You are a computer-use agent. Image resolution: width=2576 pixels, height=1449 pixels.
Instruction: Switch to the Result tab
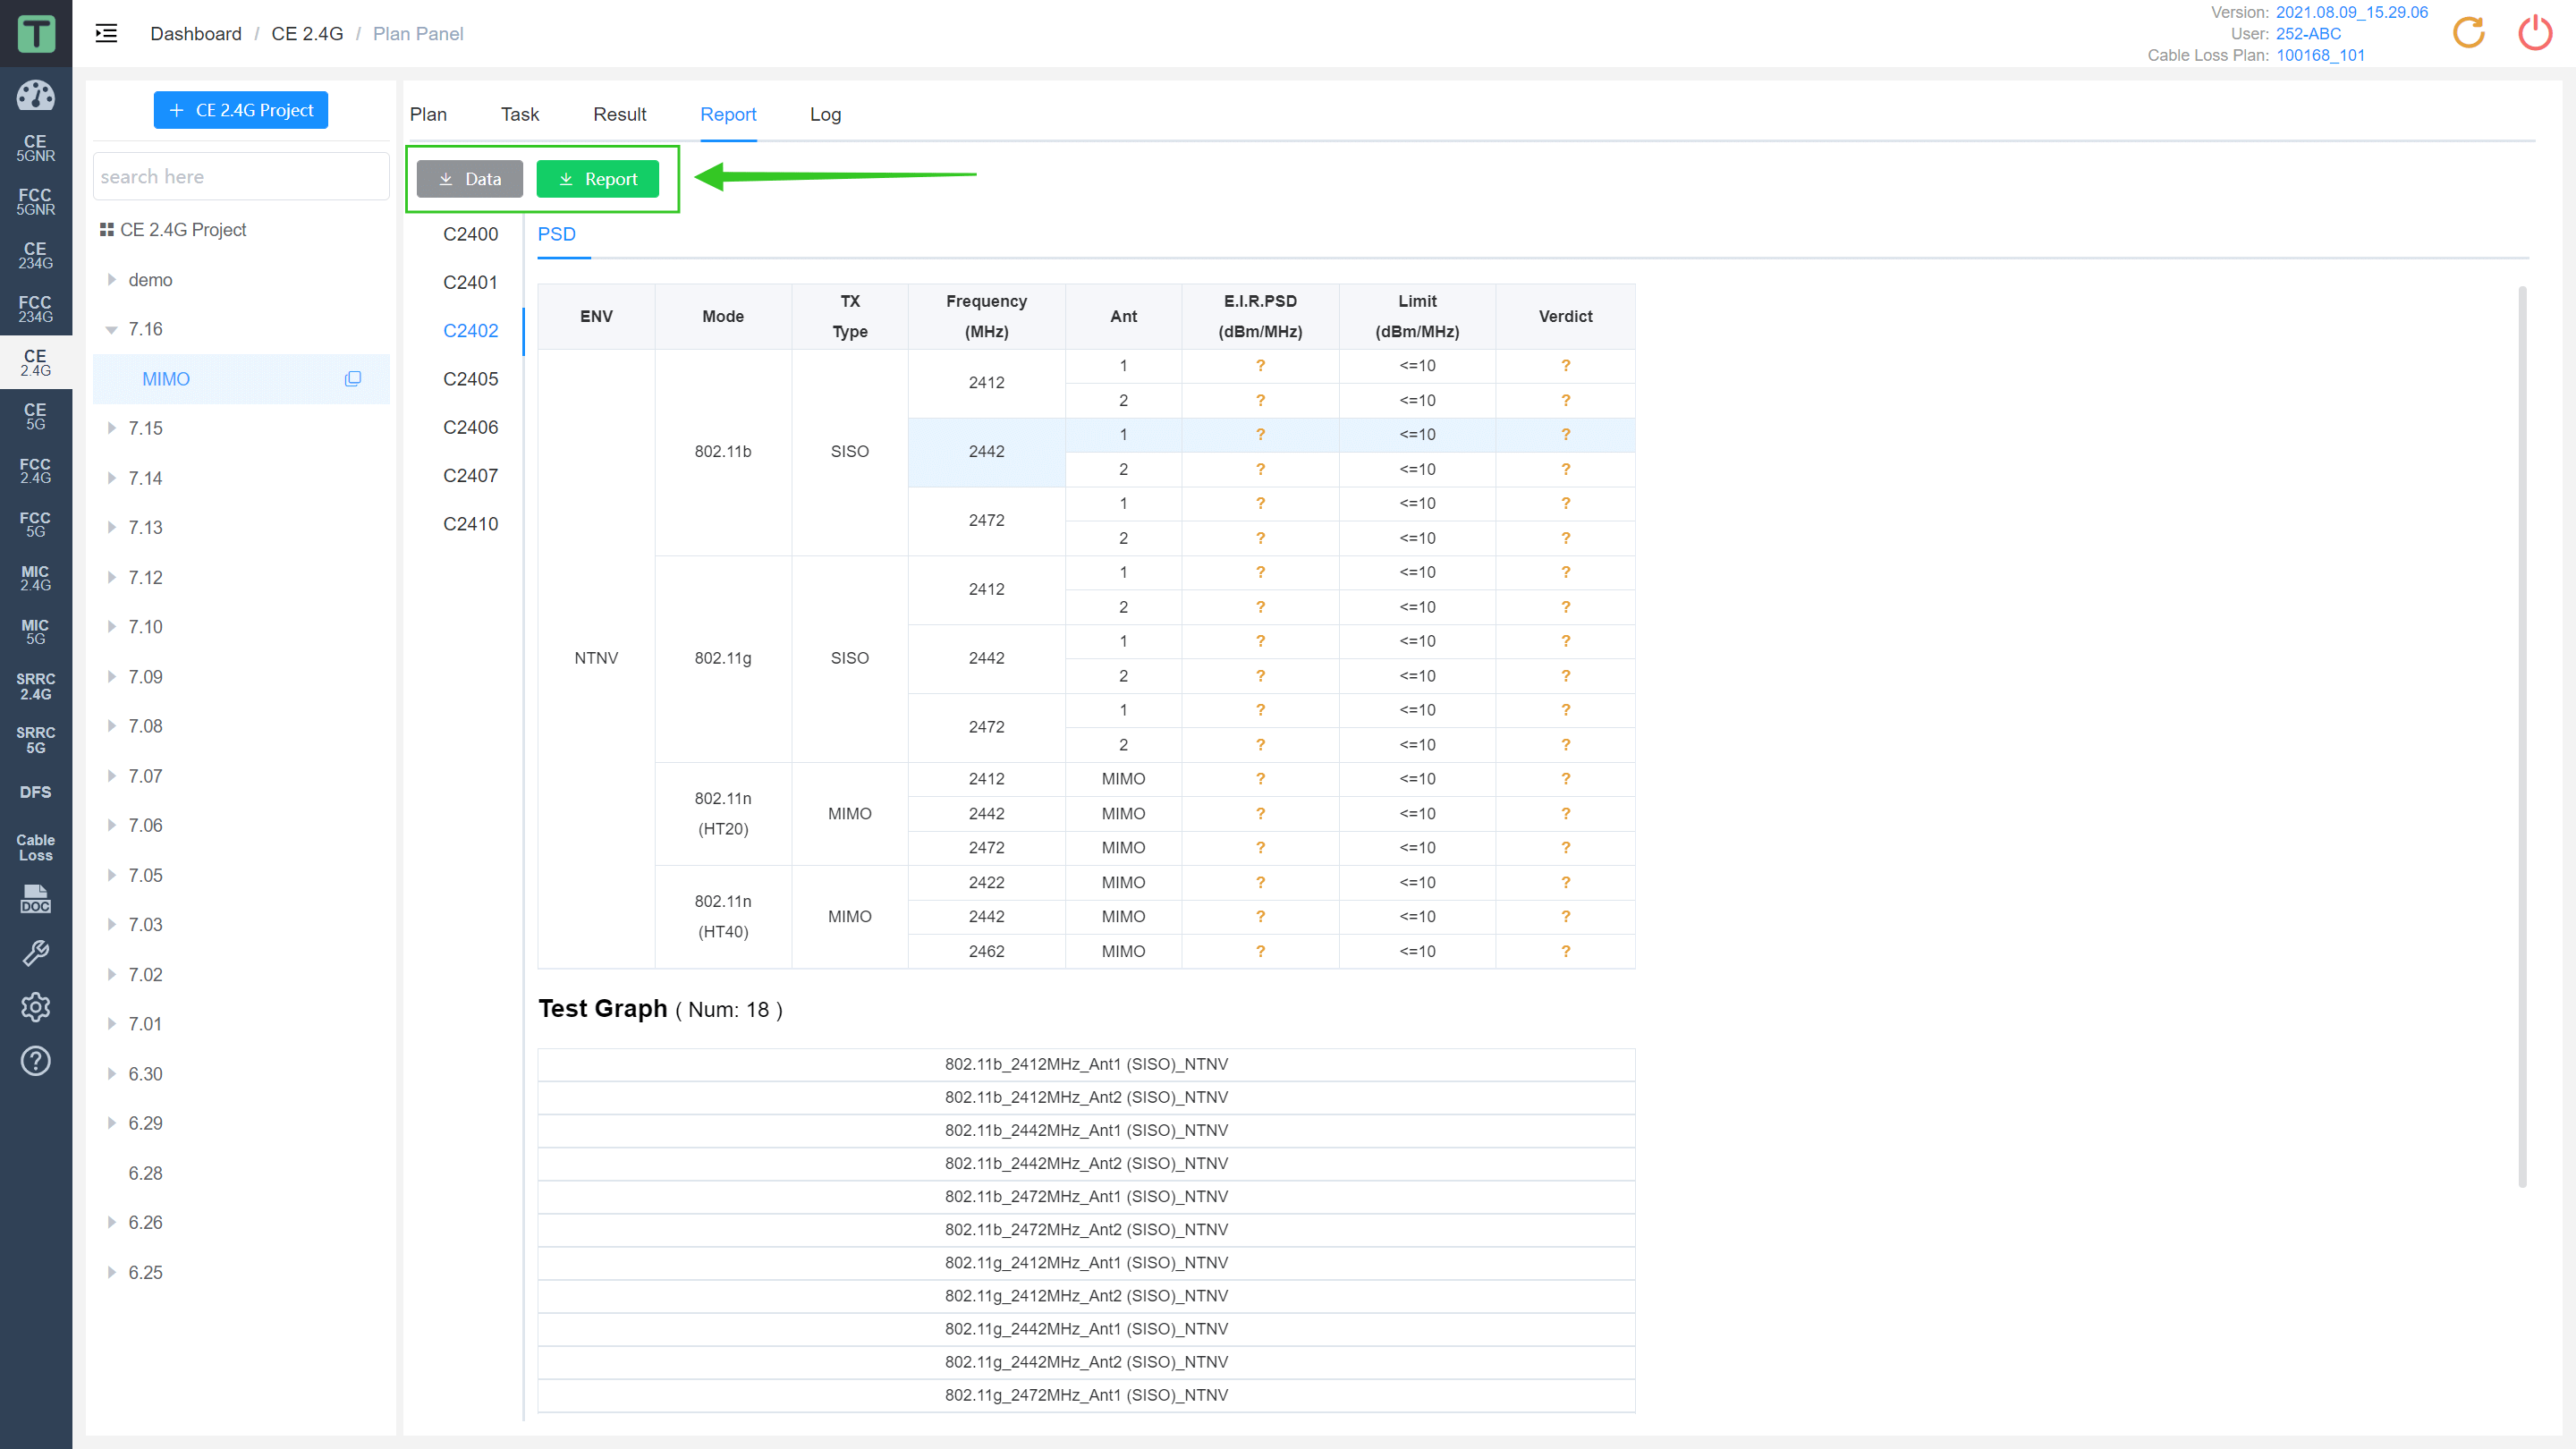point(619,114)
